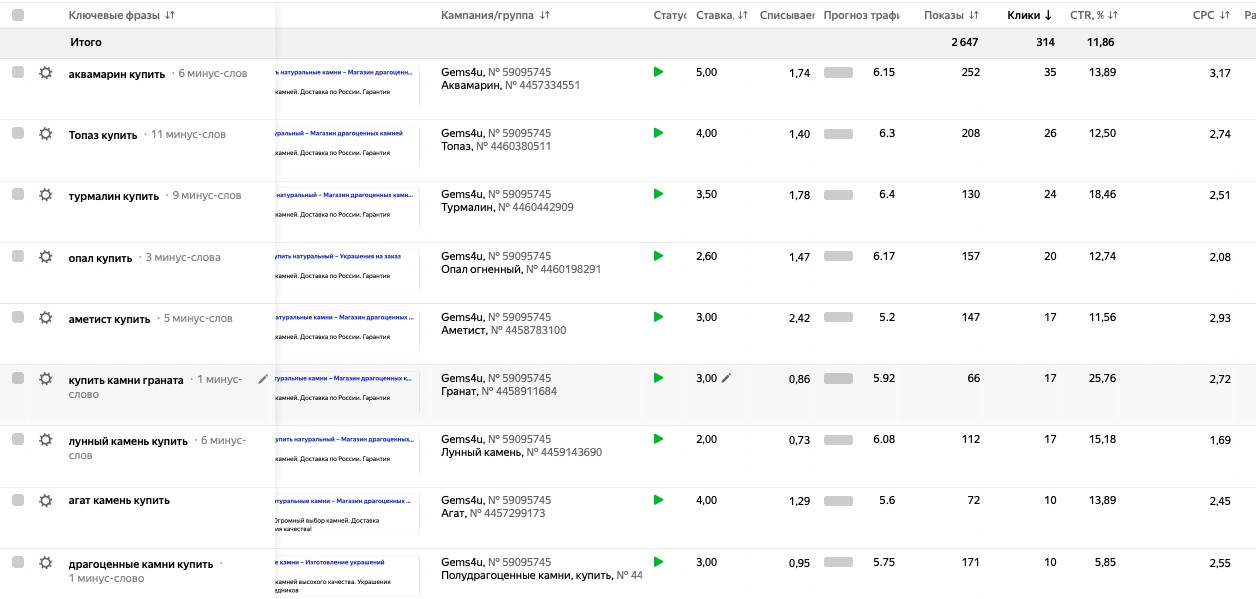Tick the select-all checkbox in header
1256x599 pixels.
pos(18,15)
